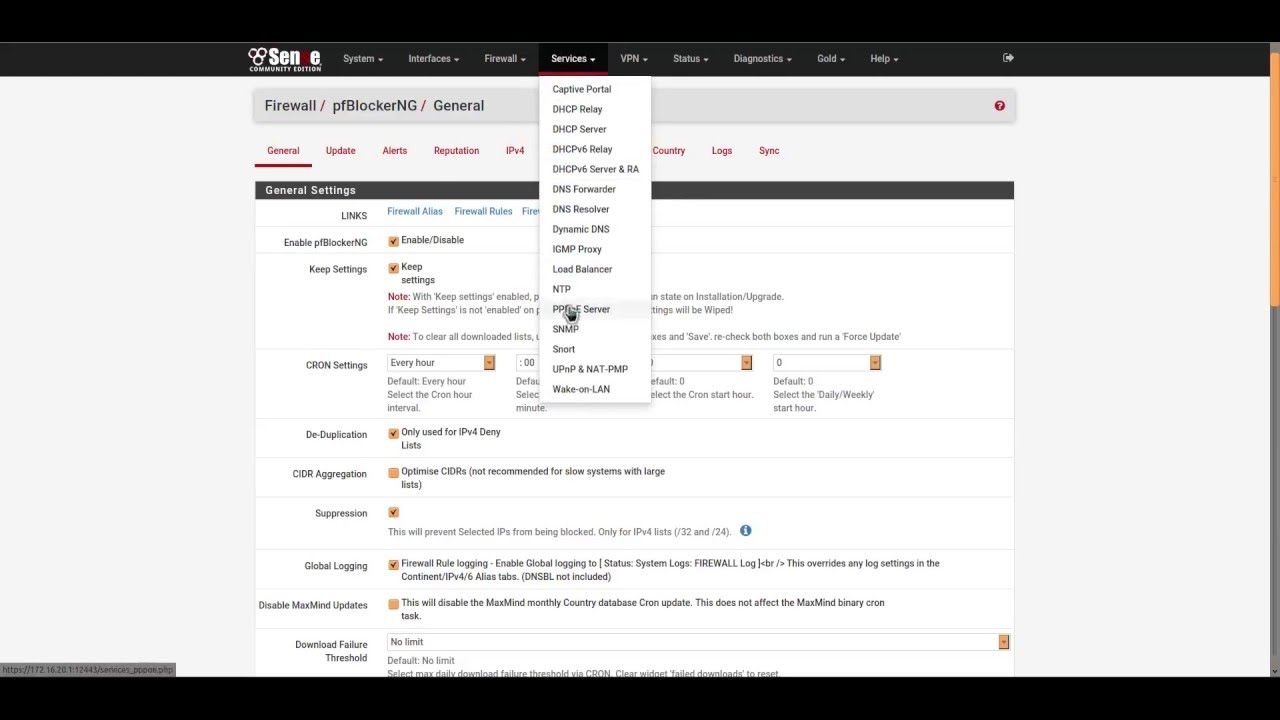1280x720 pixels.
Task: Switch to the Update tab
Action: coord(340,151)
